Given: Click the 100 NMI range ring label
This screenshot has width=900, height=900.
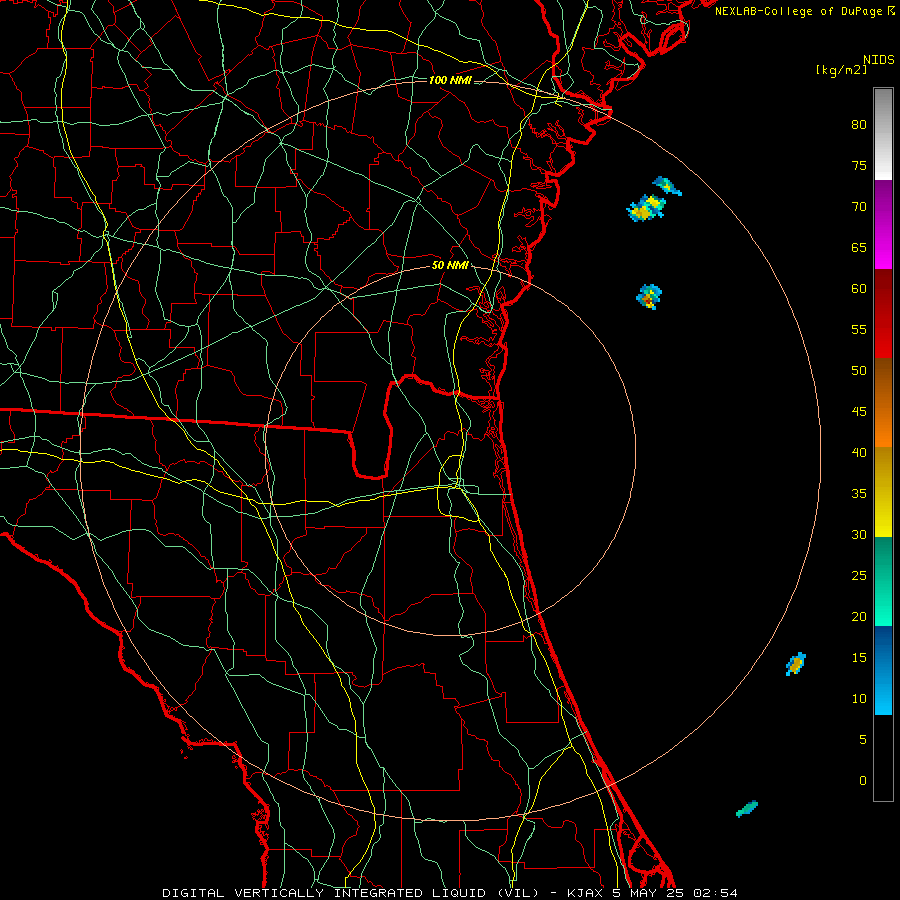Looking at the screenshot, I should 450,80.
